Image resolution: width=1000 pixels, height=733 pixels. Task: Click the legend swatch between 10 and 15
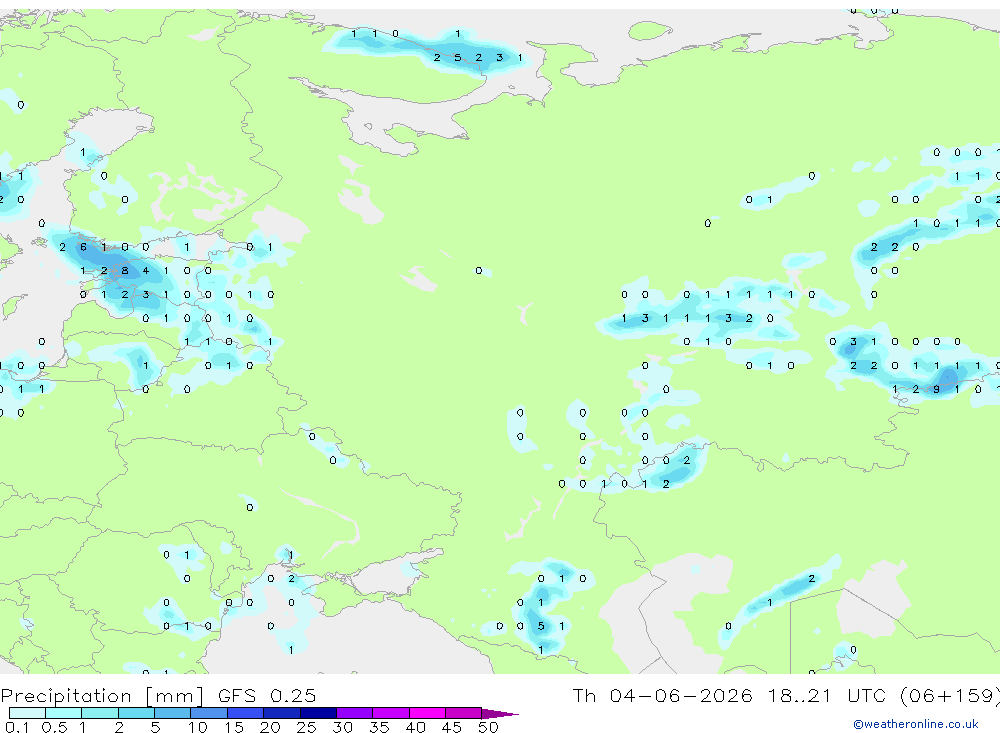209,713
